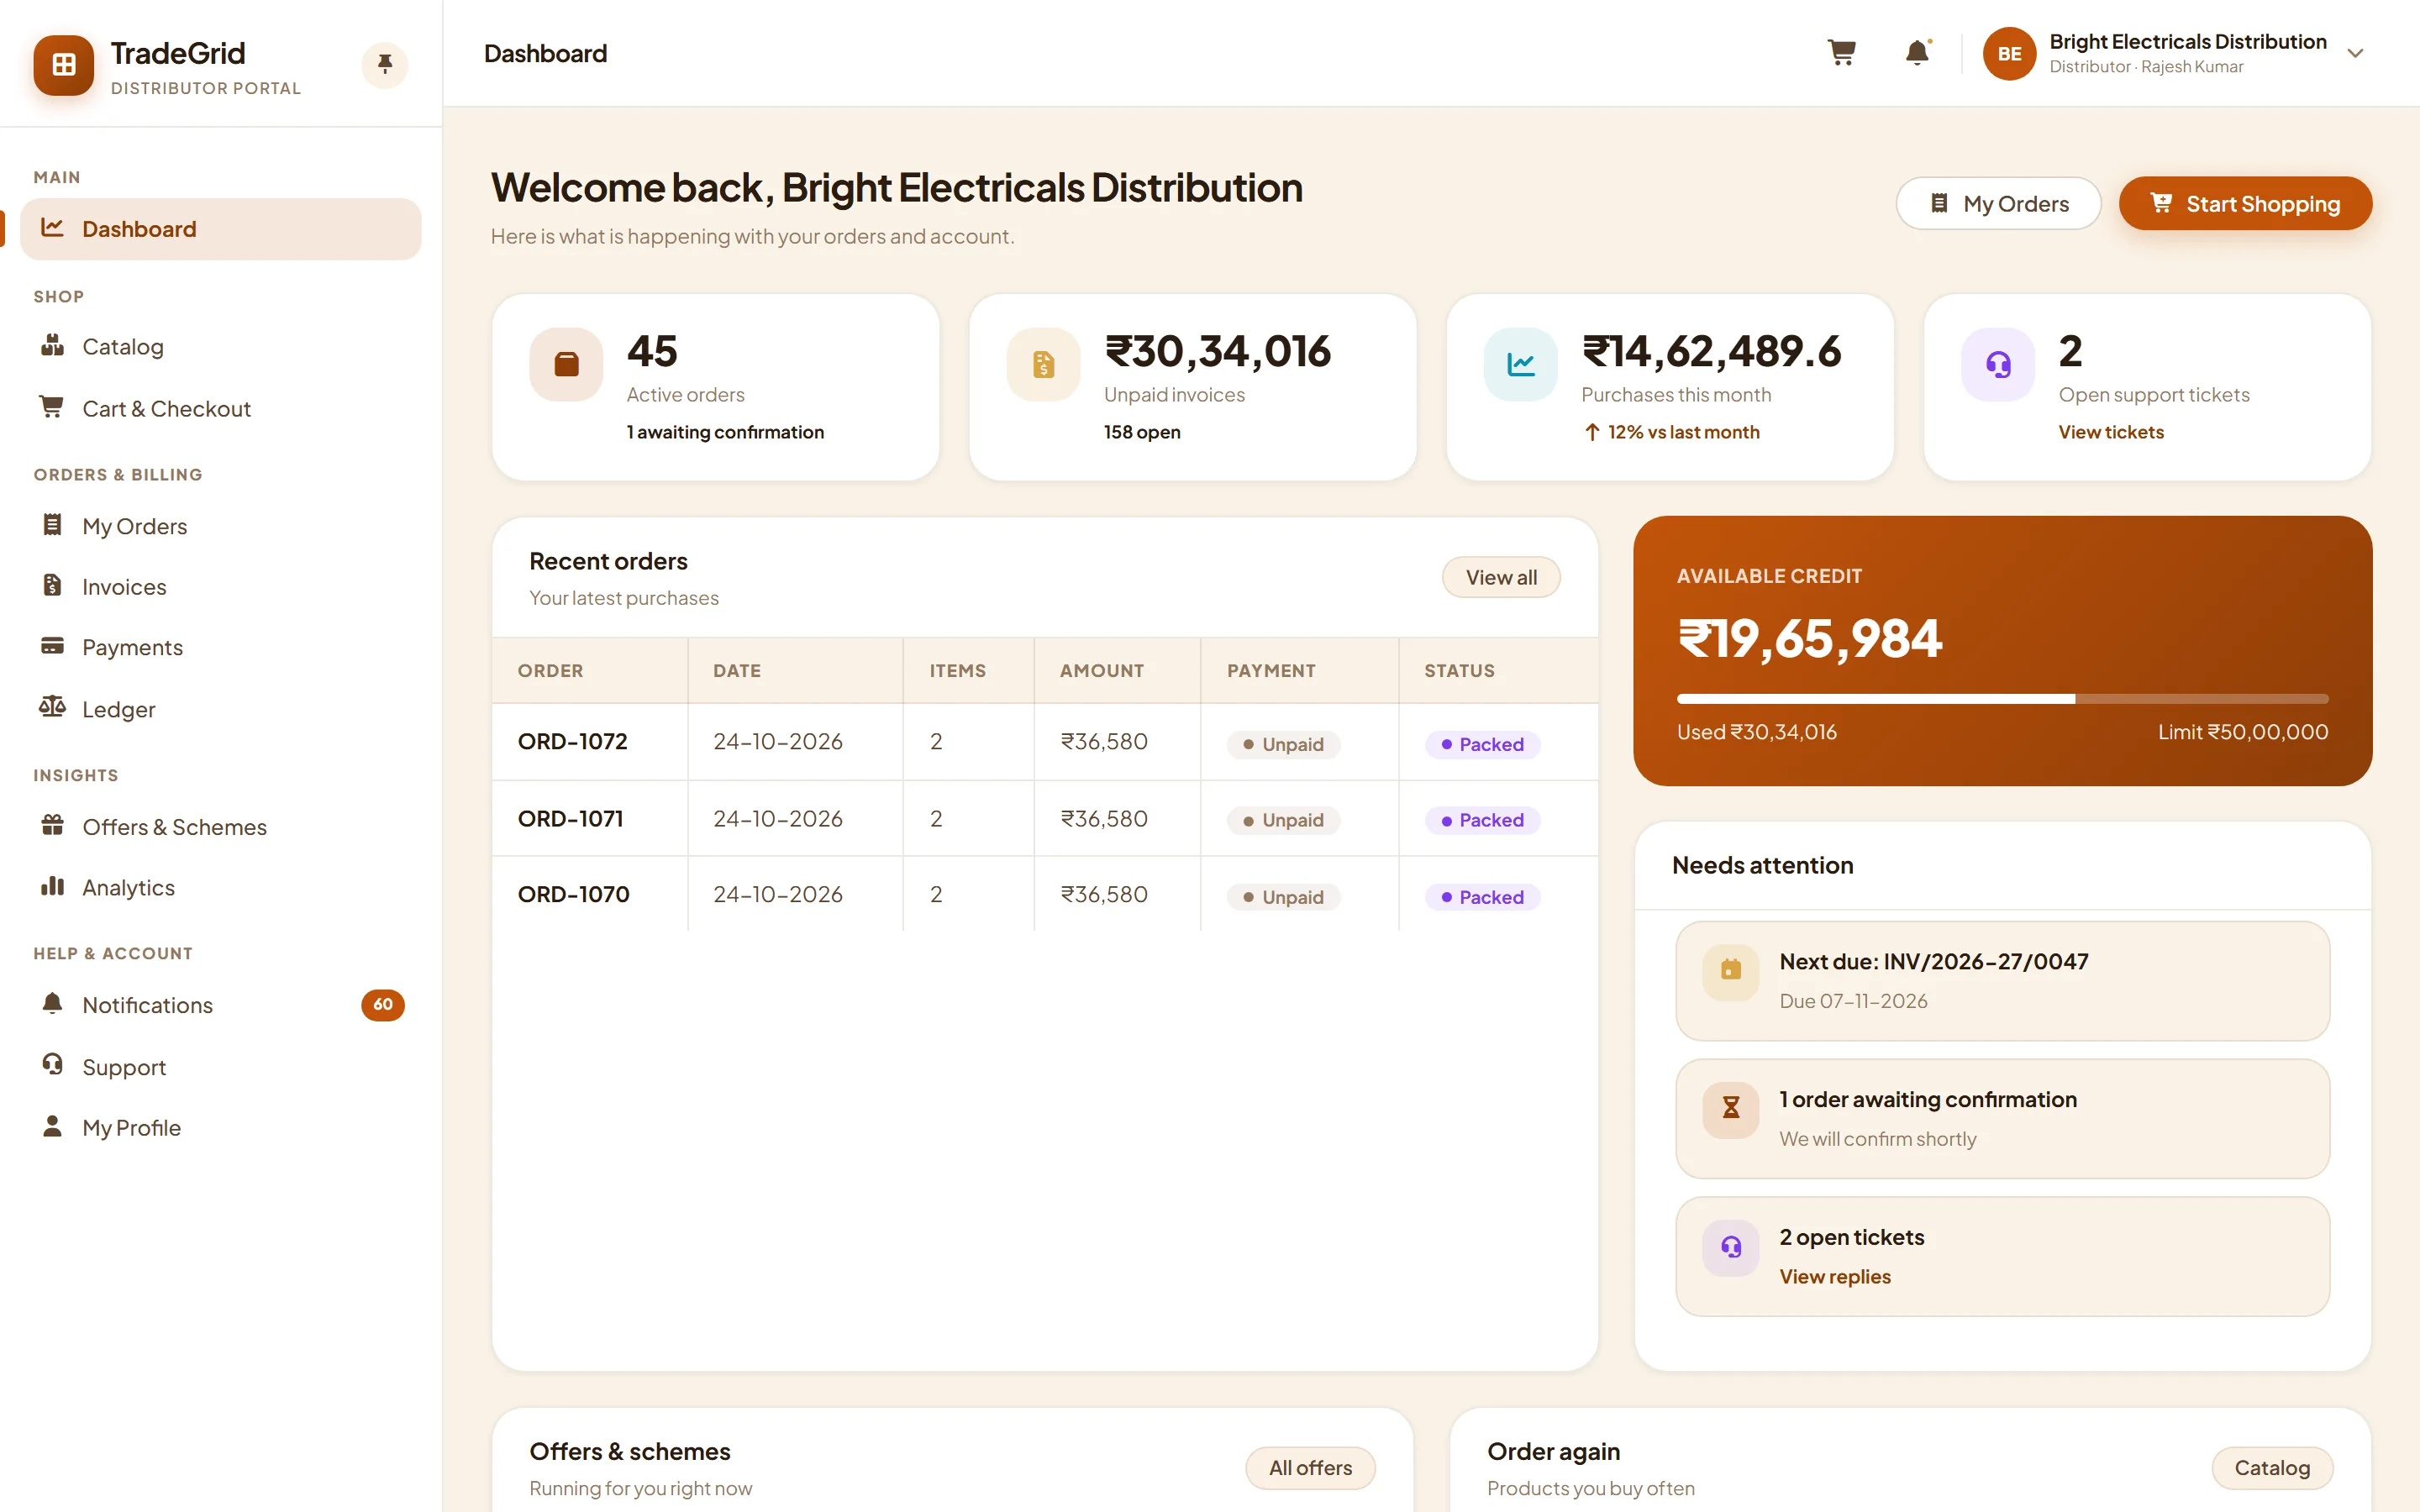Click the TradeGrid logo icon
The image size is (2420, 1512).
(63, 65)
